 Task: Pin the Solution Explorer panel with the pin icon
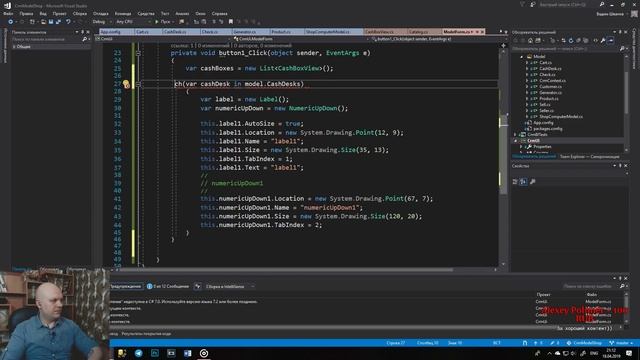click(620, 32)
